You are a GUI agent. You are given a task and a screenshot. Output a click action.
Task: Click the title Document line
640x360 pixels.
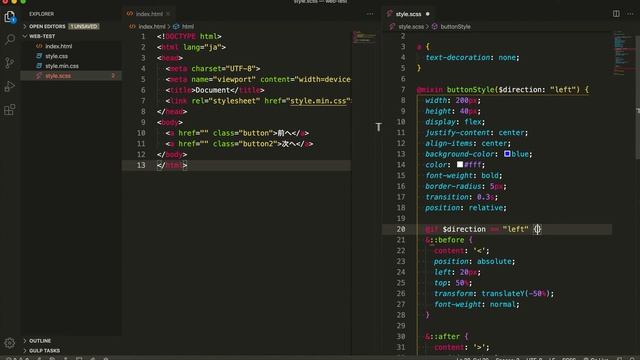[215, 90]
